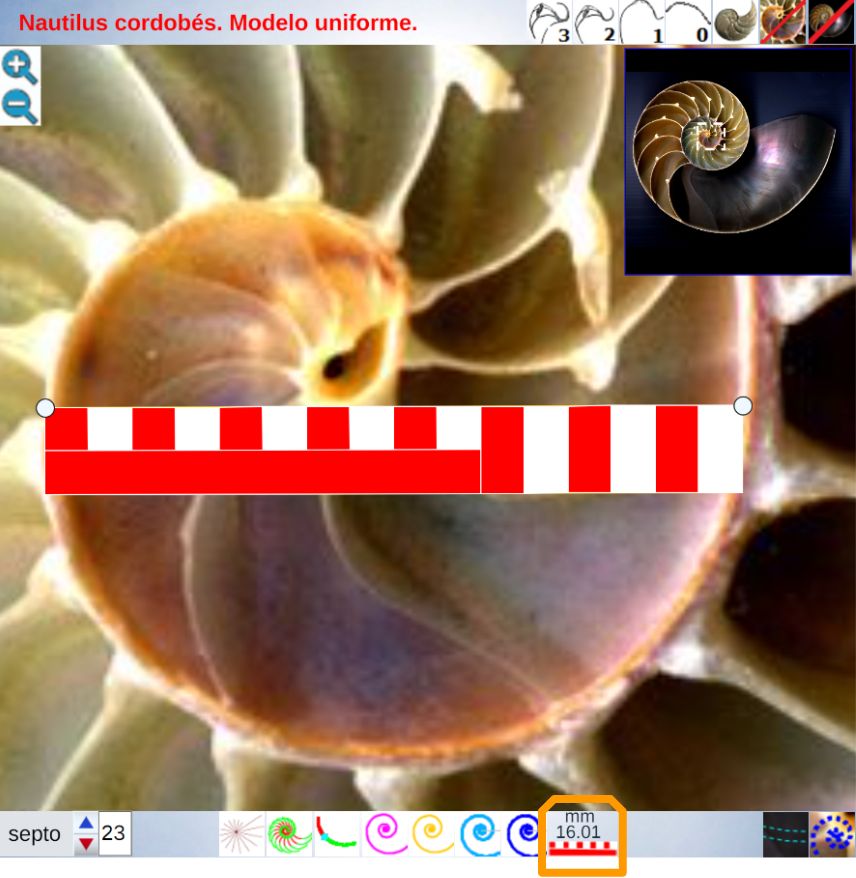Toggle the blue dotted spiral points icon

pyautogui.click(x=832, y=834)
